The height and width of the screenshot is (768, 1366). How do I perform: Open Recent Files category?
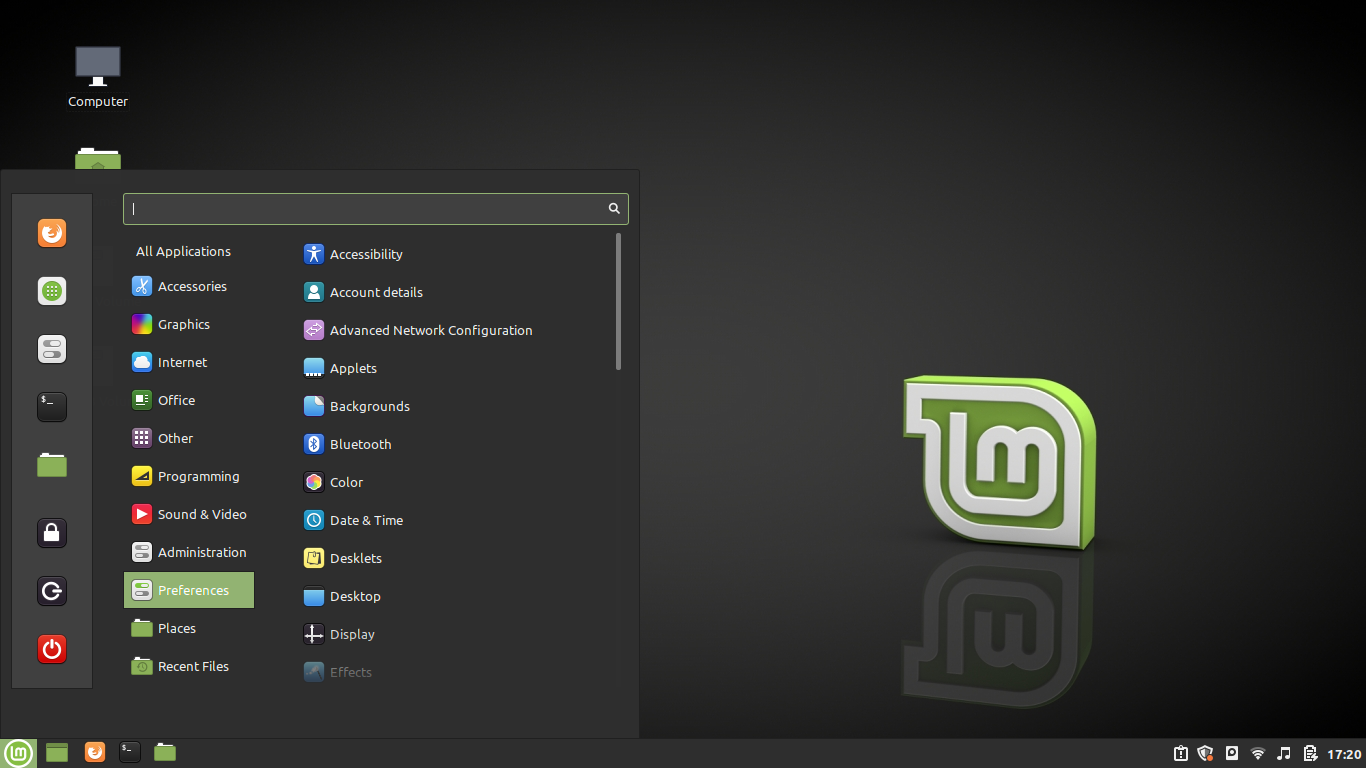tap(189, 666)
